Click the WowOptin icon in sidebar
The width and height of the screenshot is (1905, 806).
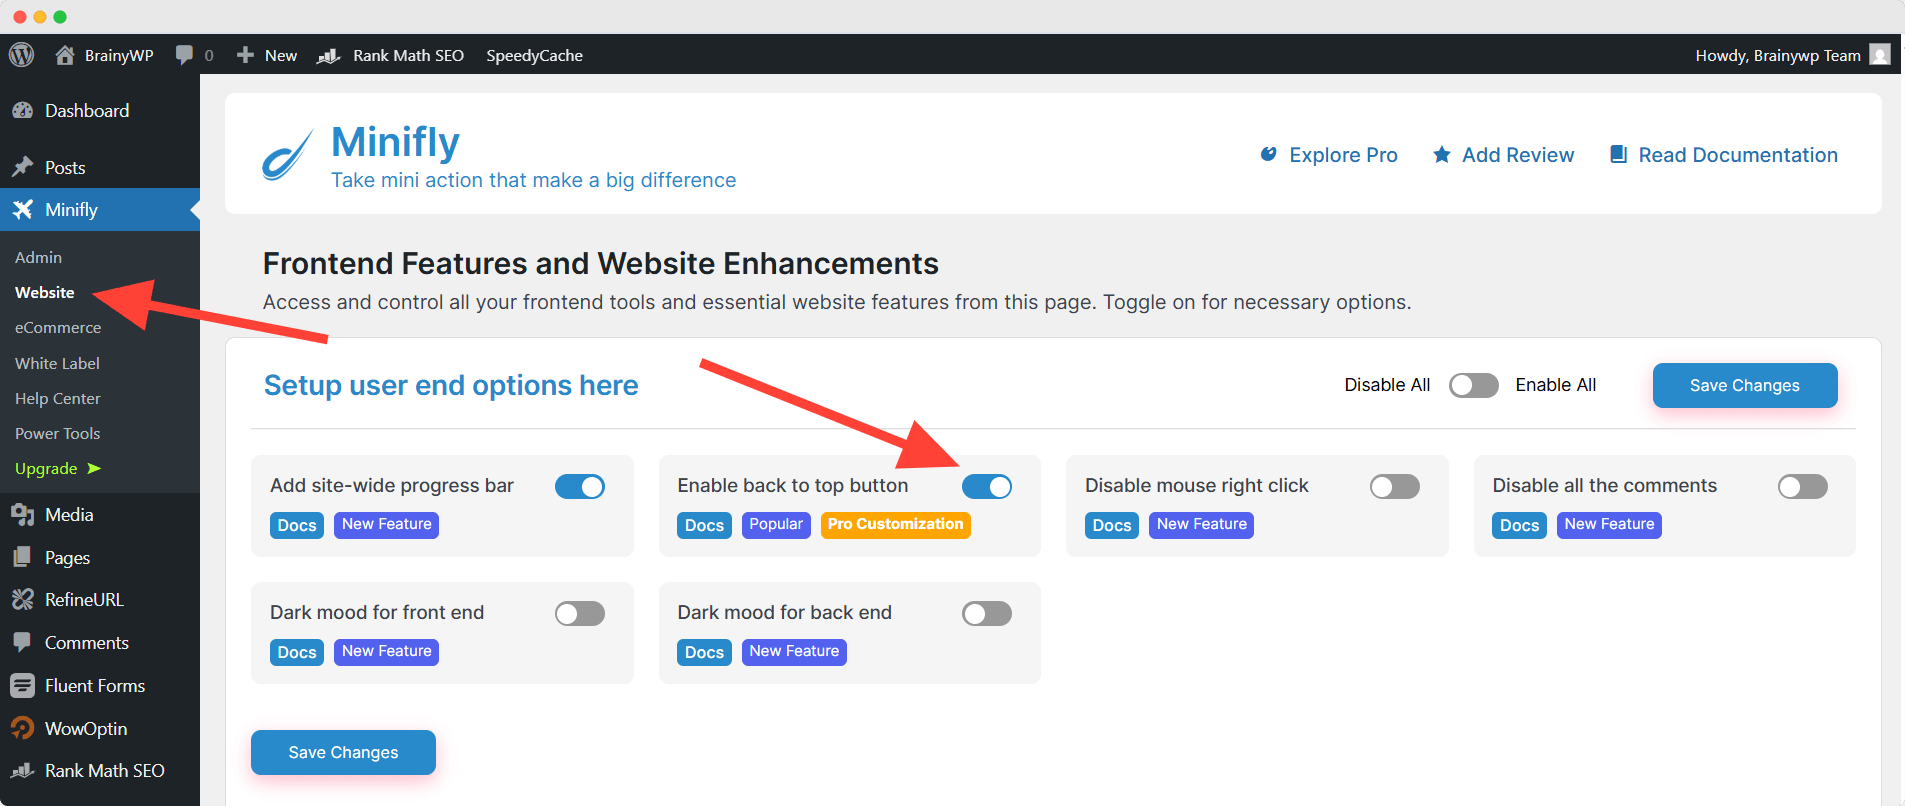[x=23, y=728]
